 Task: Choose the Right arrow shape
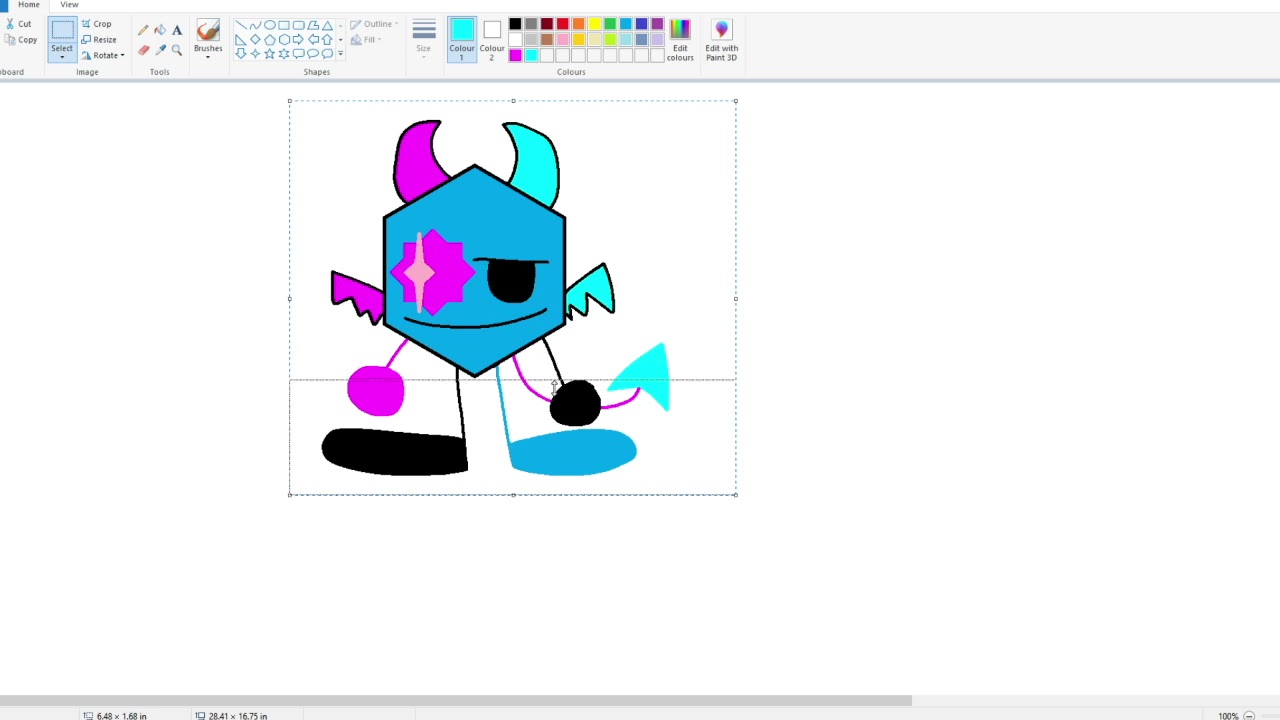click(x=299, y=40)
